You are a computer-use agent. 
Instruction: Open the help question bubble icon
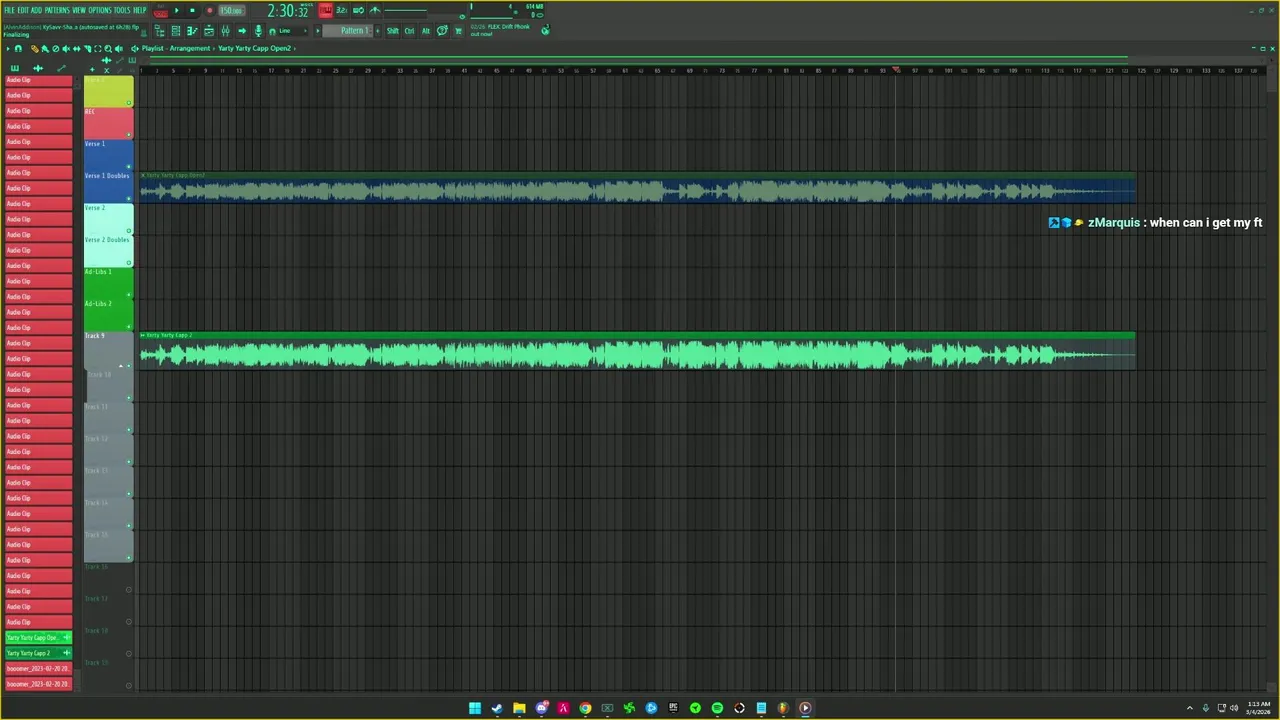click(x=442, y=31)
